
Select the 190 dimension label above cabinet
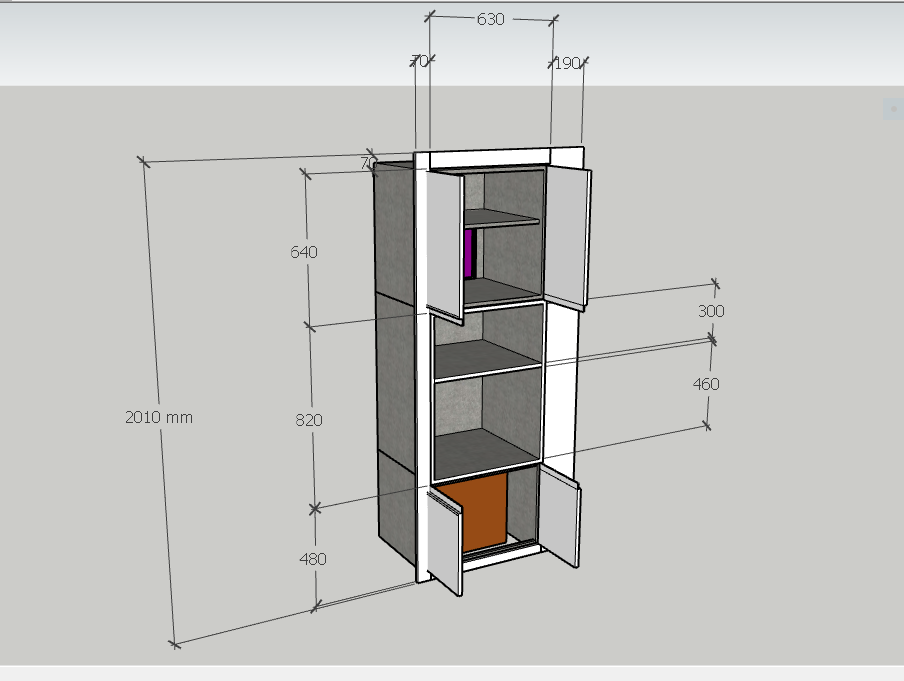tap(567, 63)
